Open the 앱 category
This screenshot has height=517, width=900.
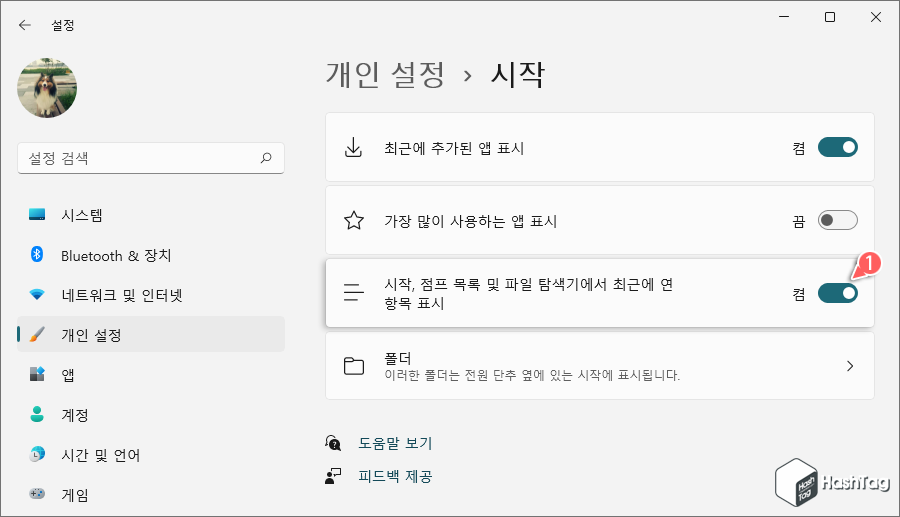[151, 375]
